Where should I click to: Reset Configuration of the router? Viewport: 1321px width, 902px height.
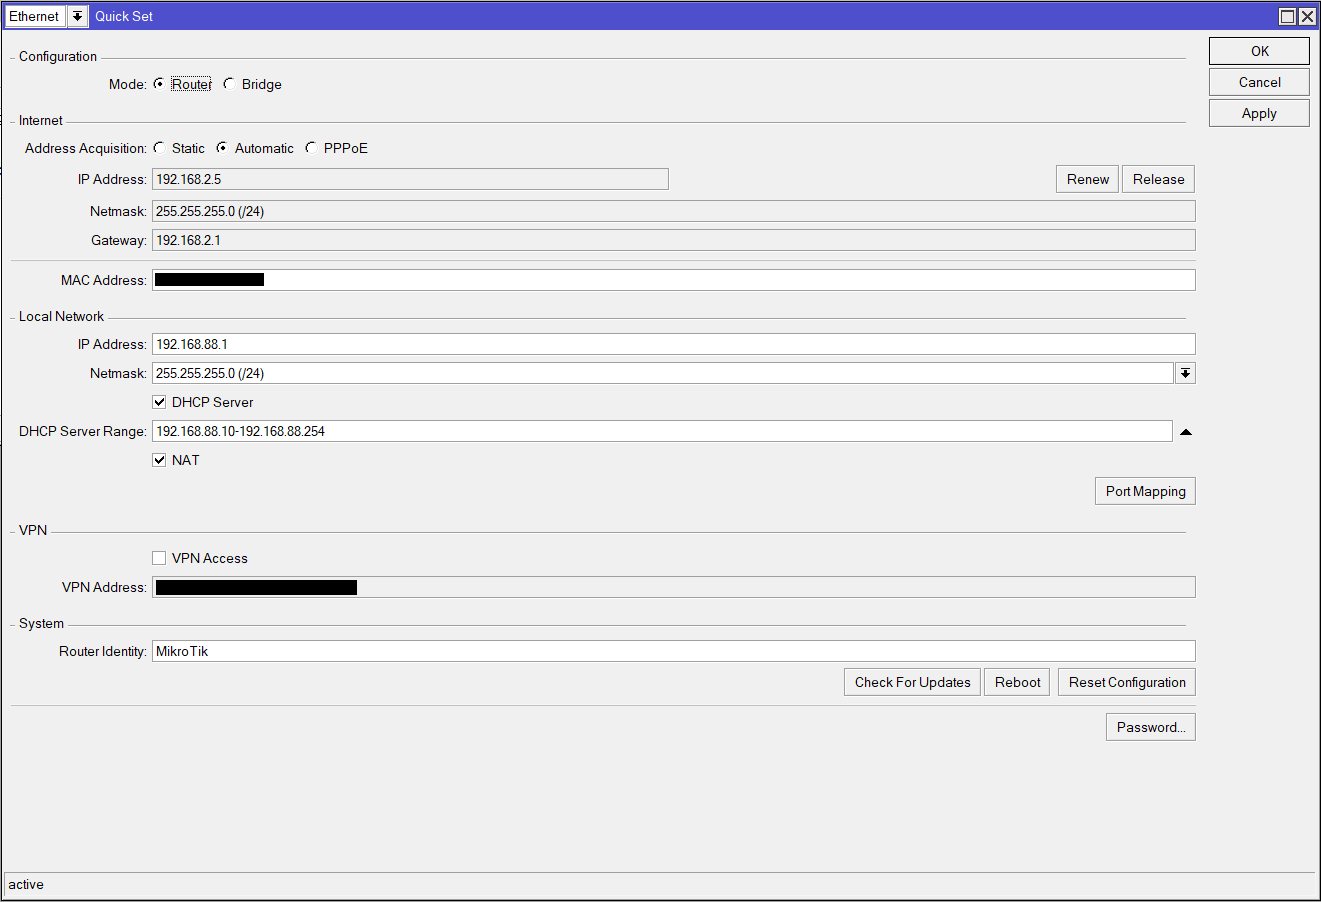pyautogui.click(x=1126, y=681)
